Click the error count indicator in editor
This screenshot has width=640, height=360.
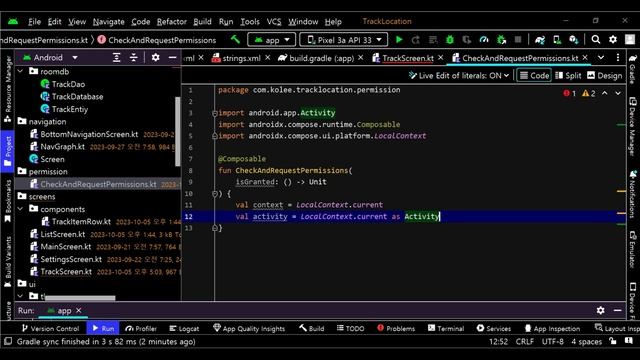569,93
